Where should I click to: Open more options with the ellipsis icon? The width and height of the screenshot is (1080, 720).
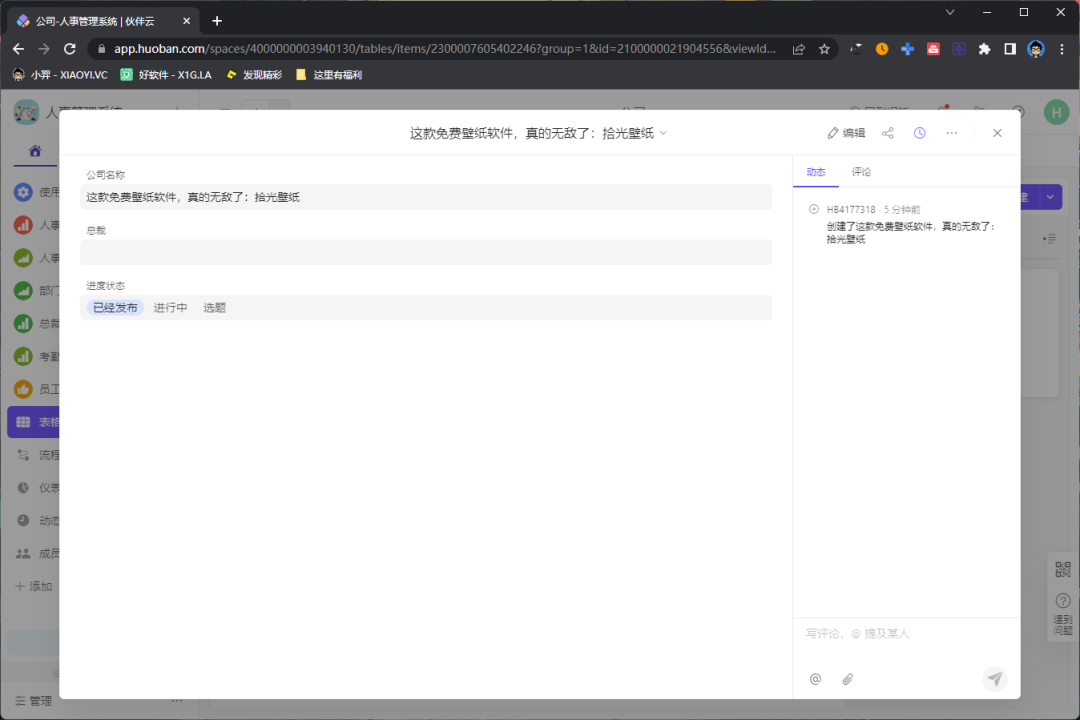951,132
